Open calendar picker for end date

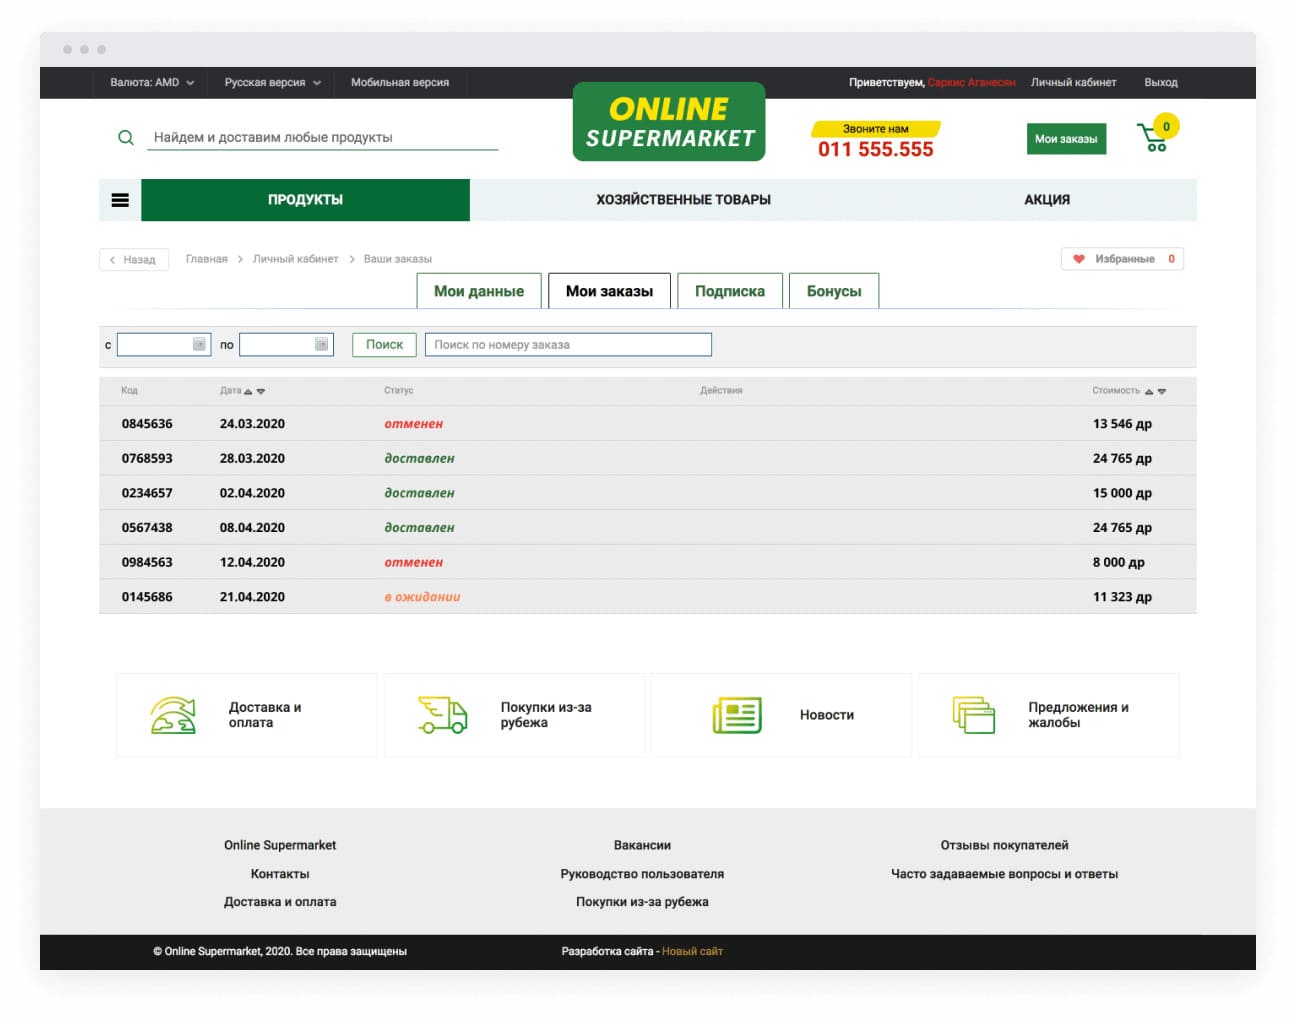[321, 344]
